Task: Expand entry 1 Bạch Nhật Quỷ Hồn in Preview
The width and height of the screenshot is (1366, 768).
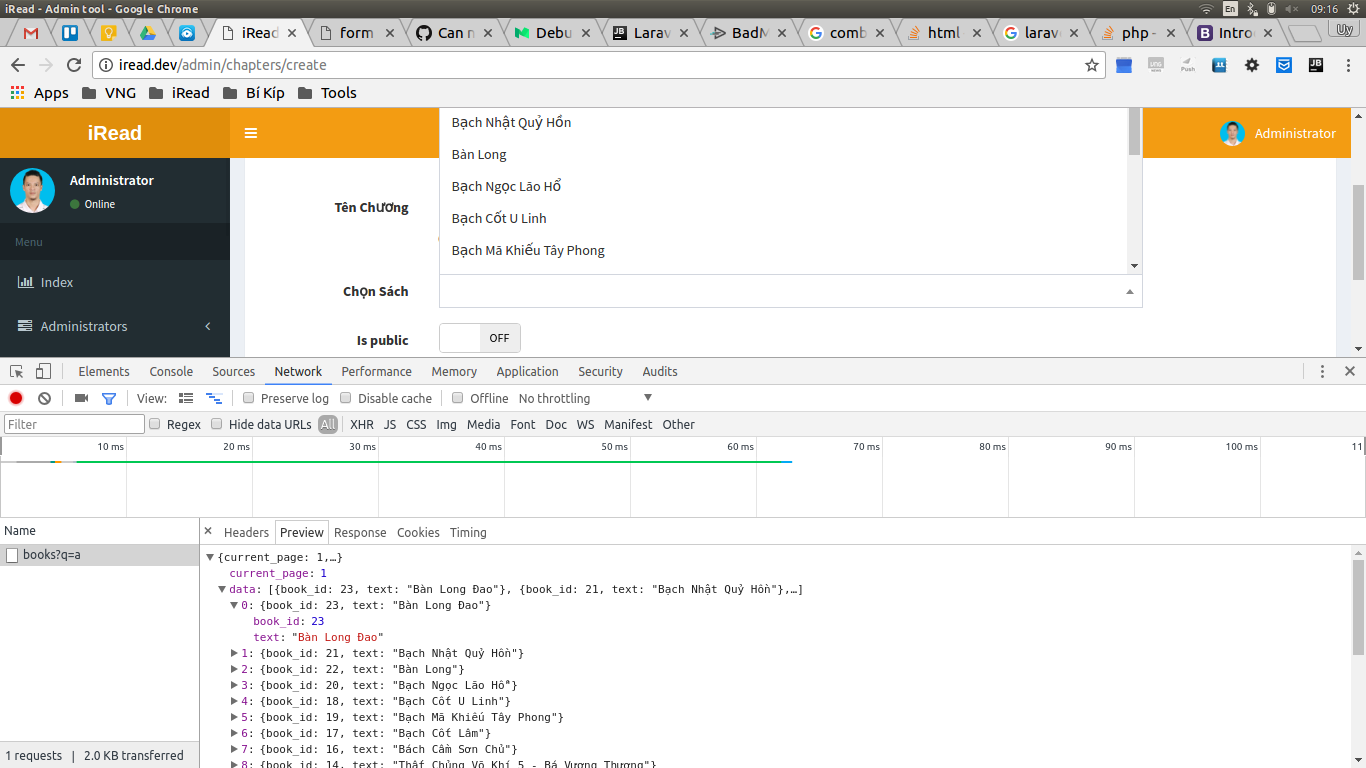Action: pyautogui.click(x=233, y=653)
